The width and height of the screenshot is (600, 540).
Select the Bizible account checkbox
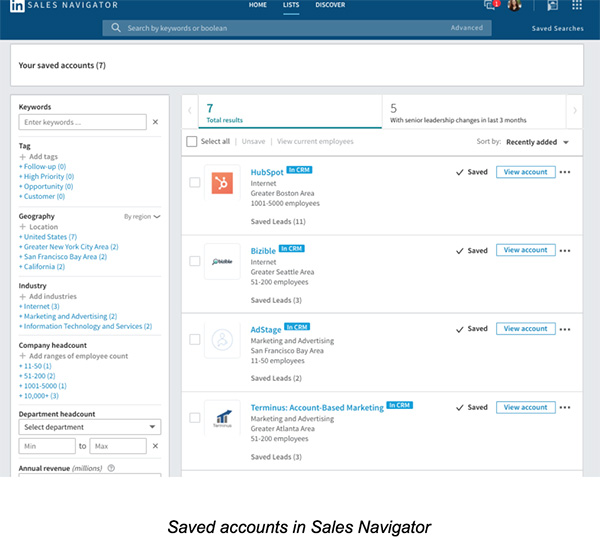coord(194,261)
